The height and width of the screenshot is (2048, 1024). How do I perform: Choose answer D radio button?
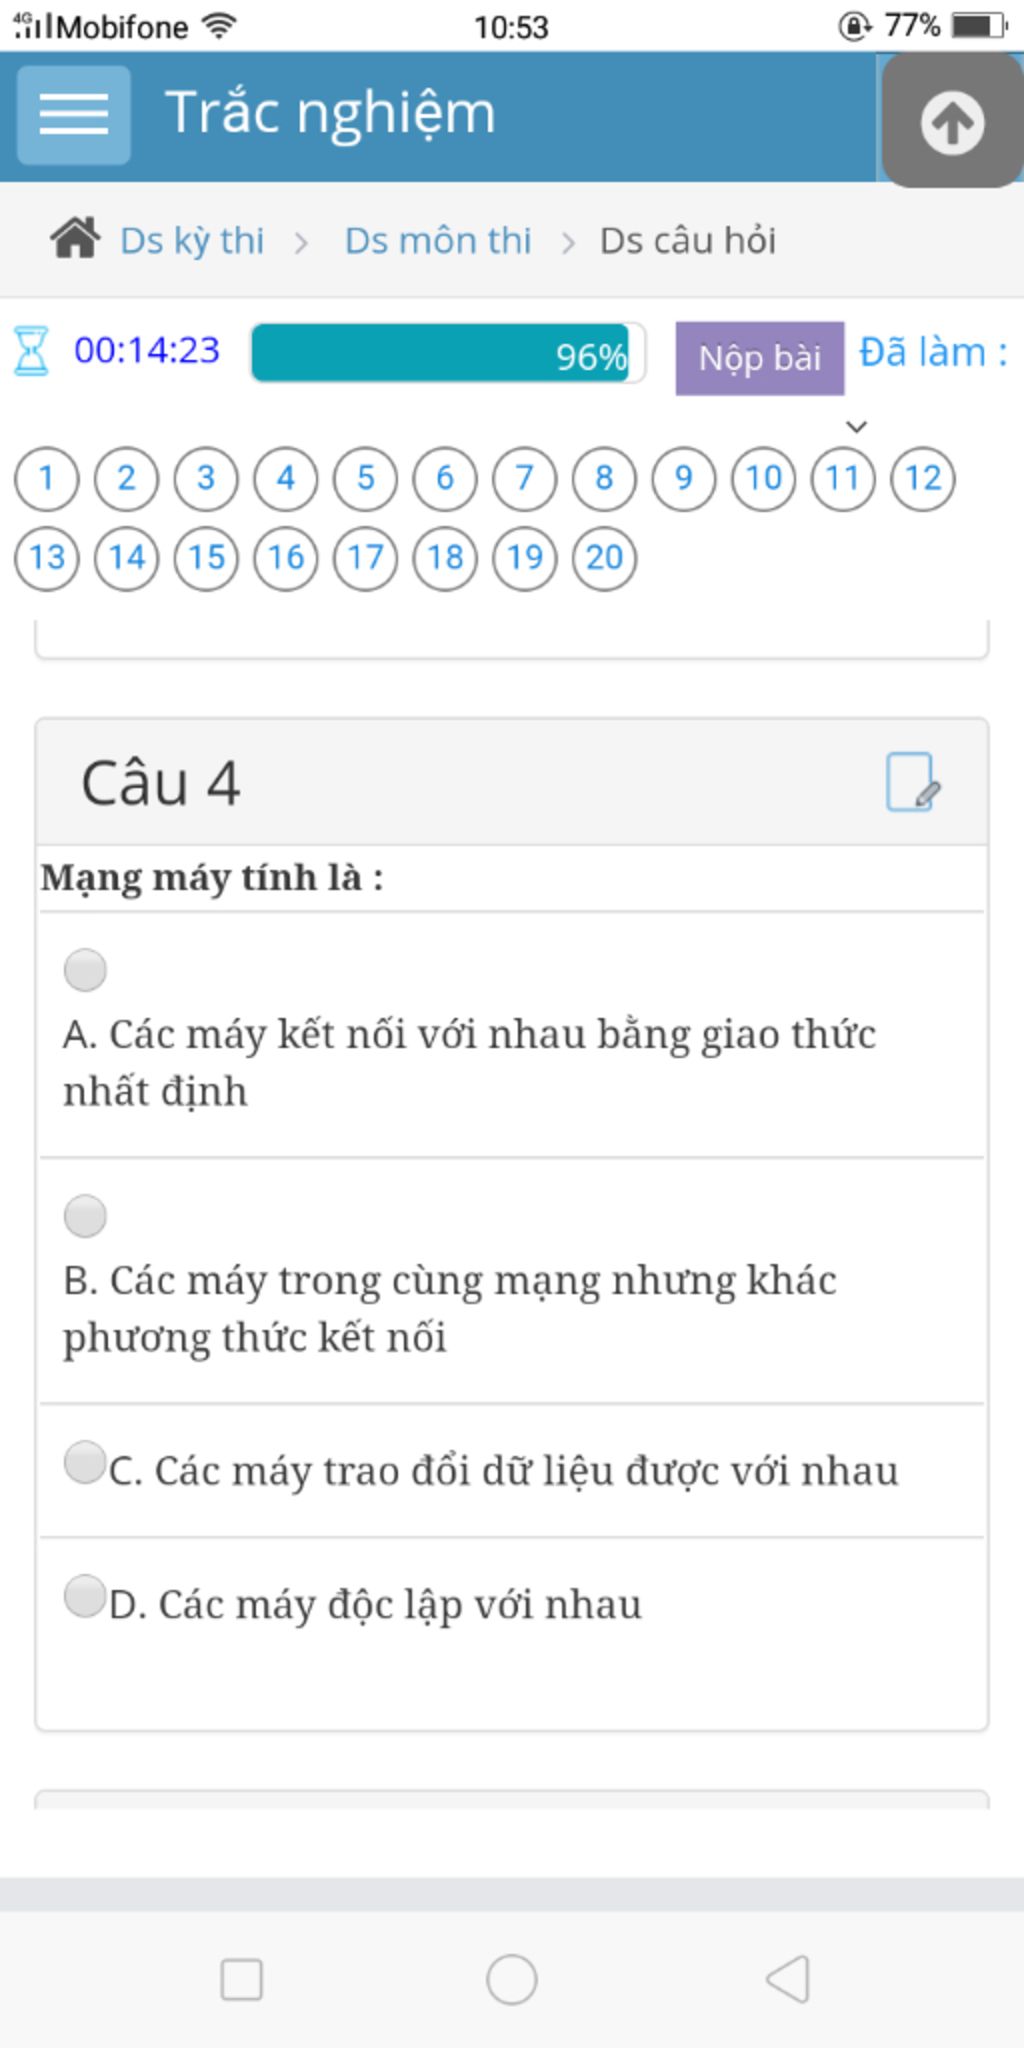click(x=85, y=1596)
